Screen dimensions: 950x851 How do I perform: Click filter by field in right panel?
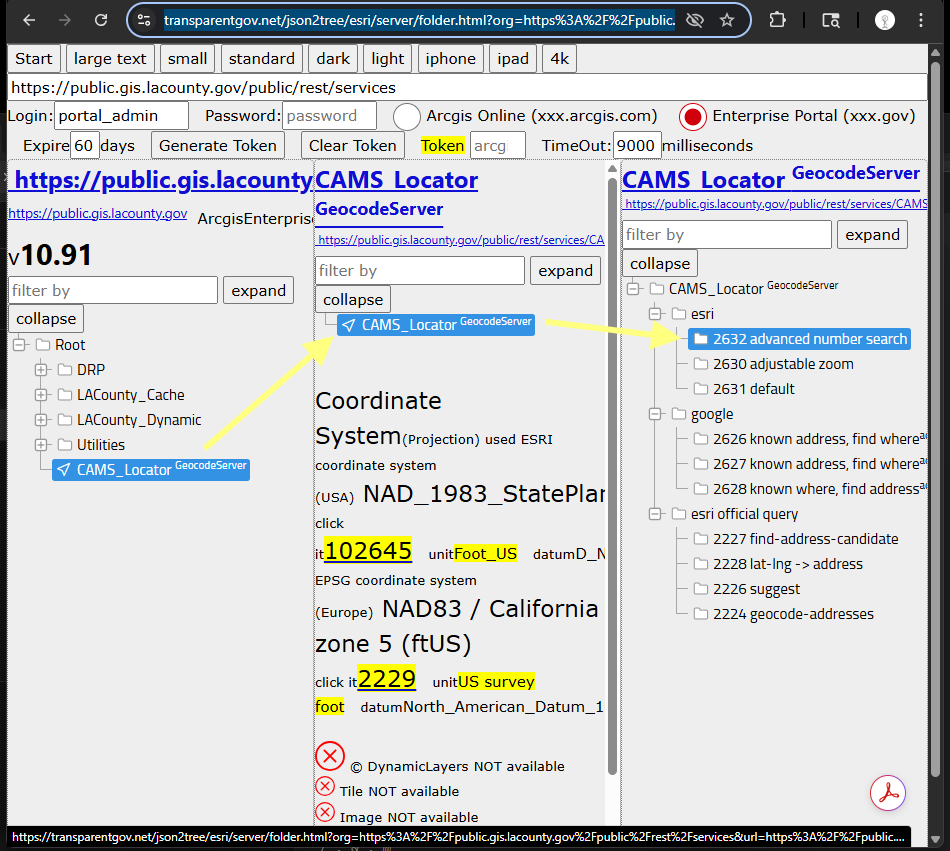coord(727,234)
